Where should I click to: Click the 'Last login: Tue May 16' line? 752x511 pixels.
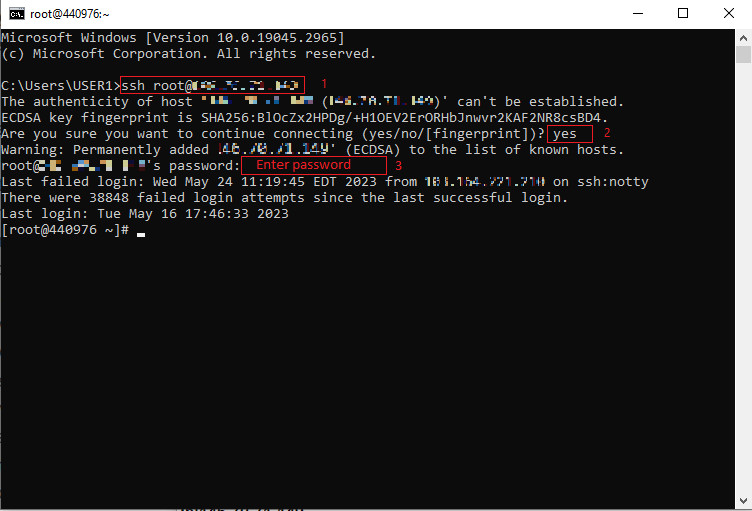(x=145, y=214)
